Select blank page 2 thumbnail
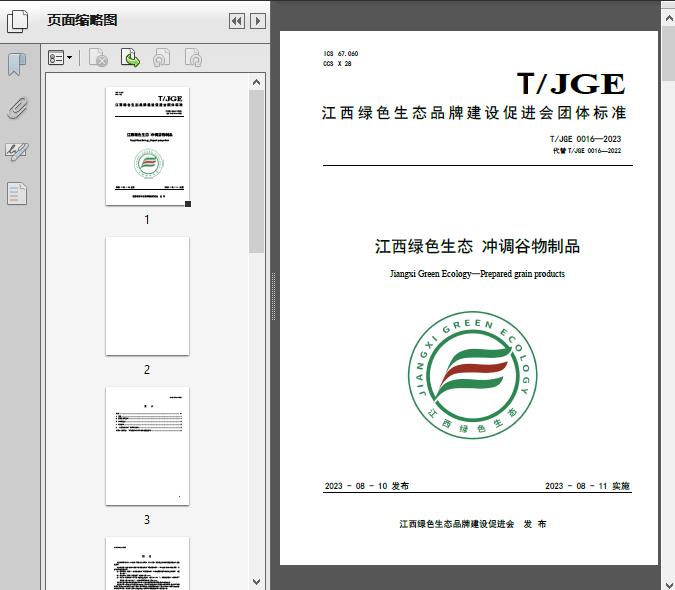This screenshot has height=590, width=675. [147, 296]
